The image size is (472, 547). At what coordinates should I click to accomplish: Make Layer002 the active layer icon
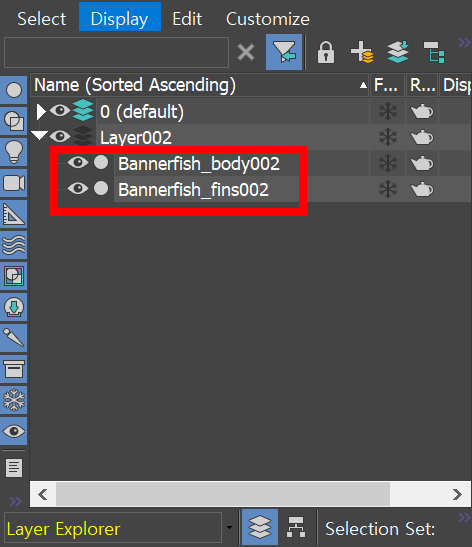[x=83, y=136]
